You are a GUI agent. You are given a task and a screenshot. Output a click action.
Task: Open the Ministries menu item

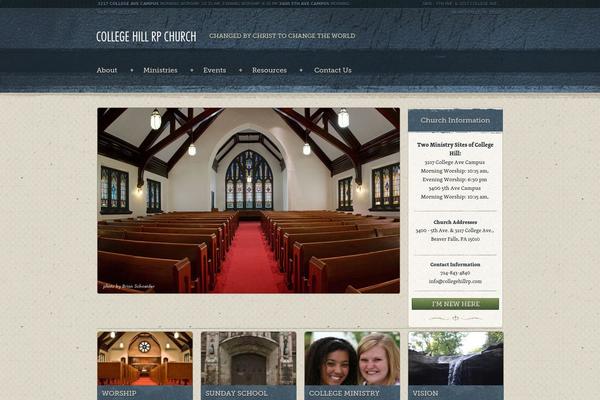pos(160,70)
